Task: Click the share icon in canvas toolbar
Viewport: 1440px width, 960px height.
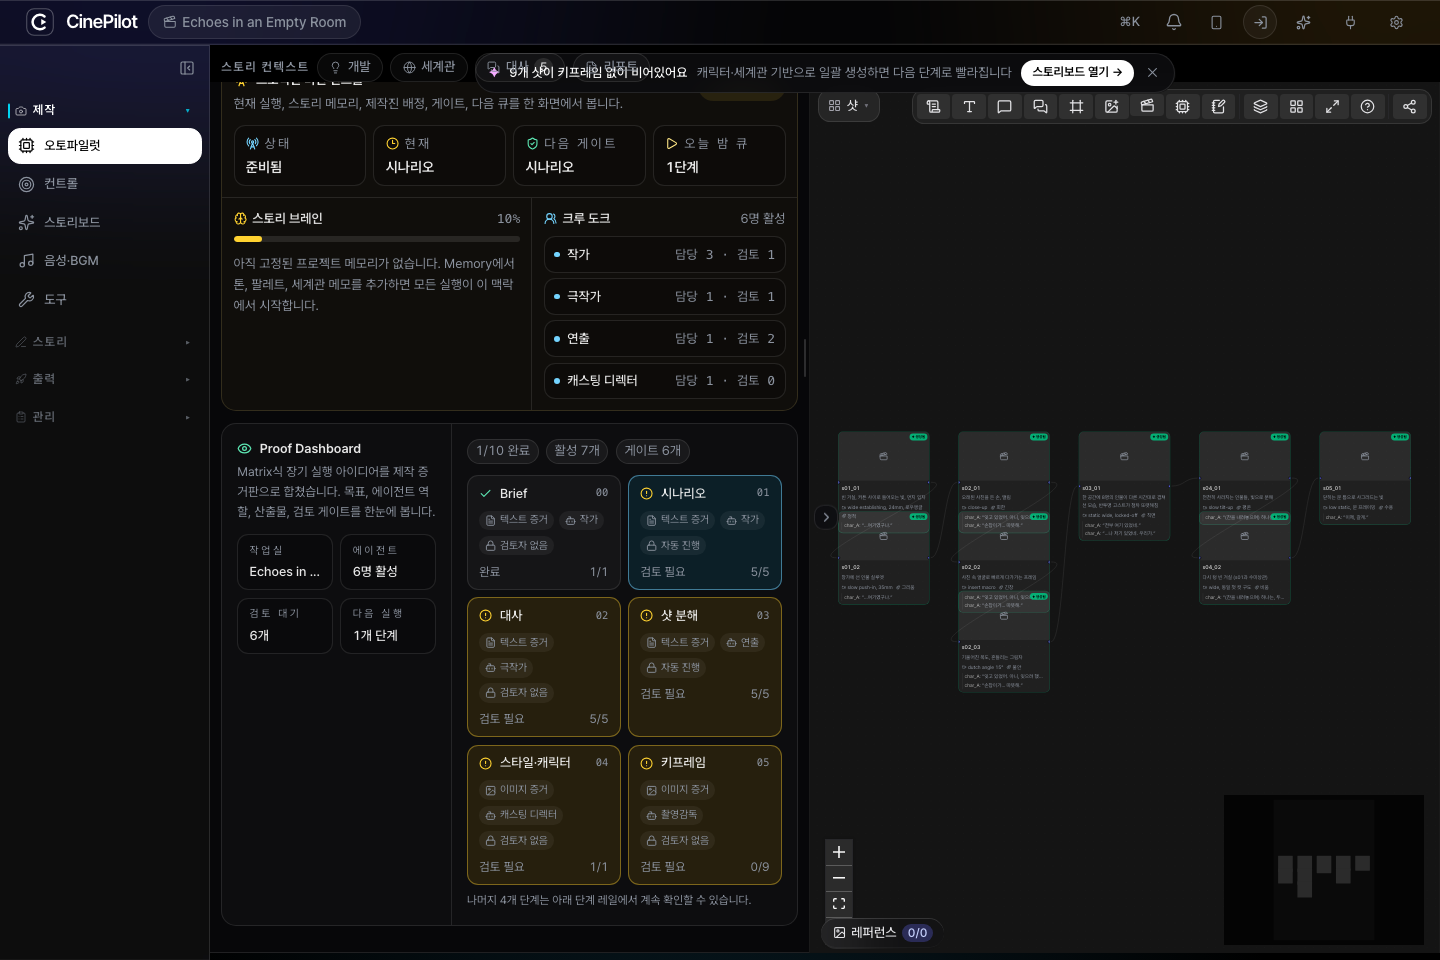Action: (x=1409, y=106)
